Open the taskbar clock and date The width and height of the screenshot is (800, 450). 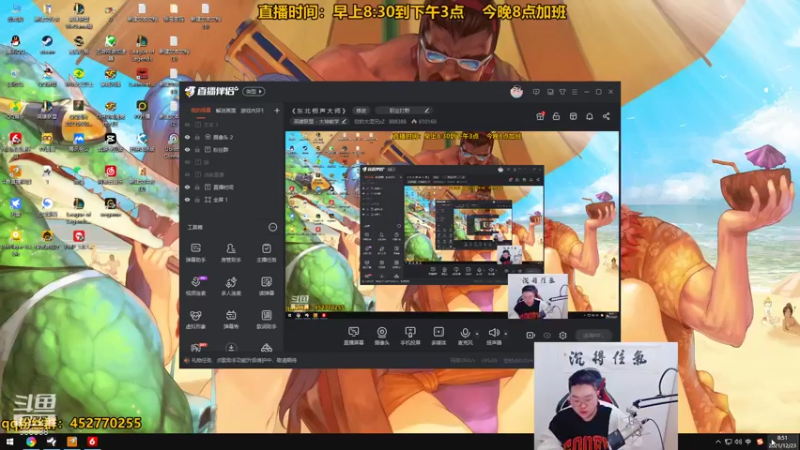click(784, 442)
